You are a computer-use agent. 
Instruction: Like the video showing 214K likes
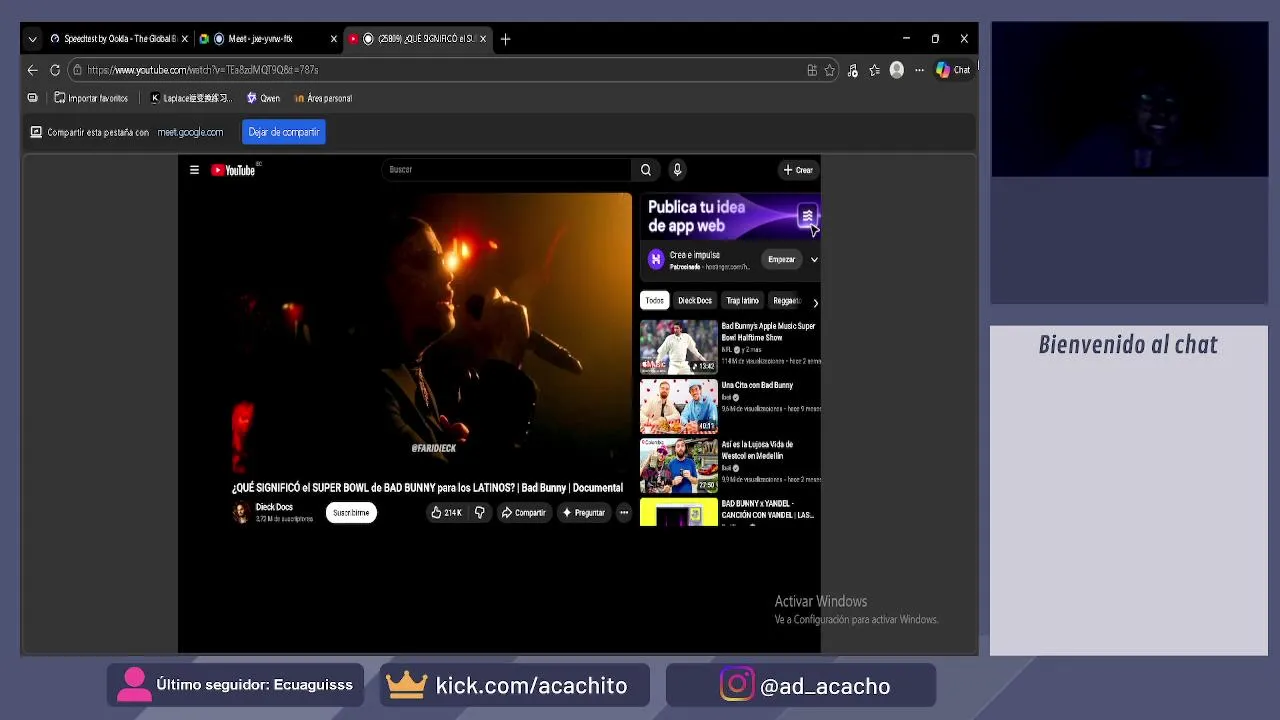[446, 513]
